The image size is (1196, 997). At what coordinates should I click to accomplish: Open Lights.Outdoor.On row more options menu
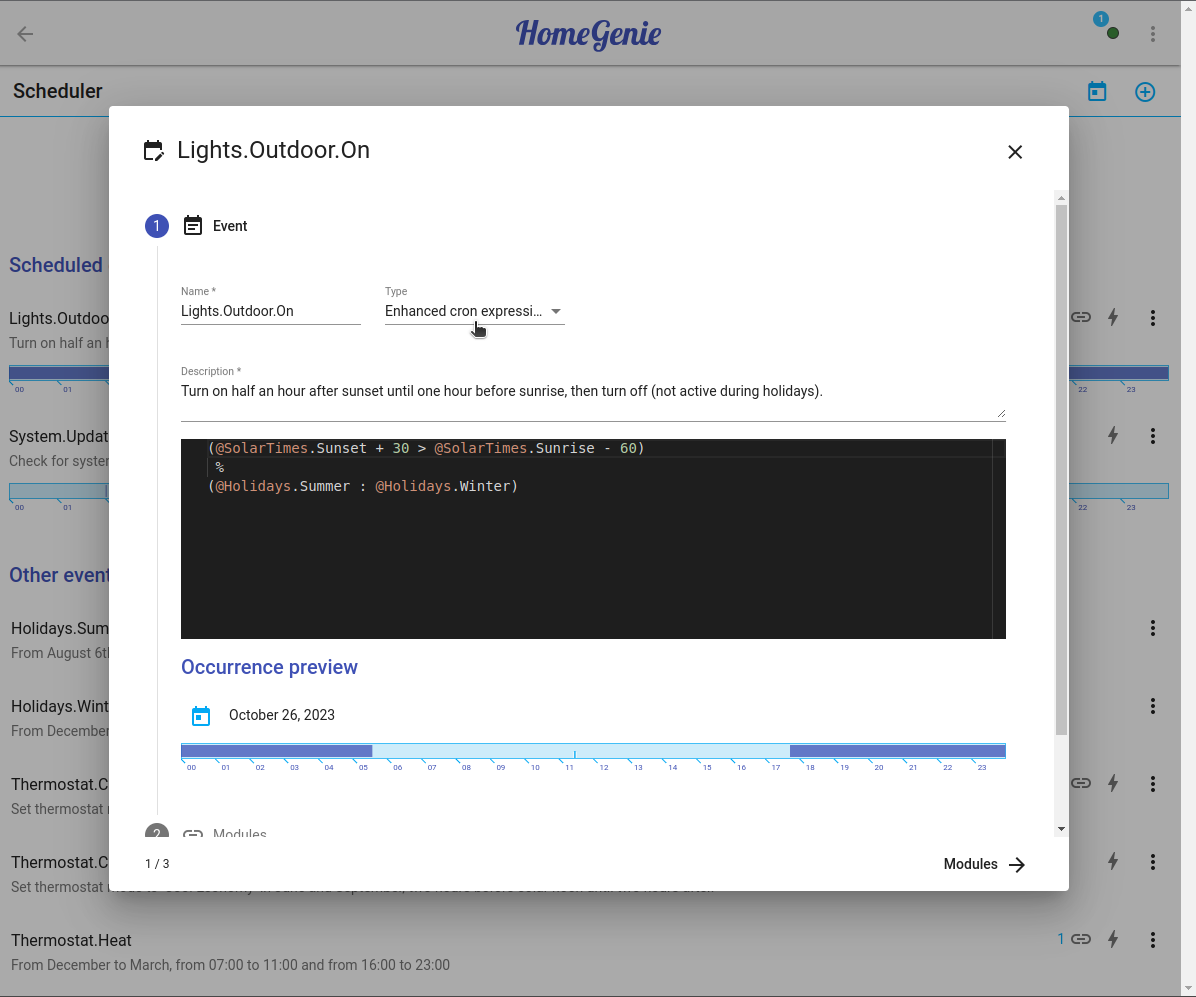[x=1153, y=318]
